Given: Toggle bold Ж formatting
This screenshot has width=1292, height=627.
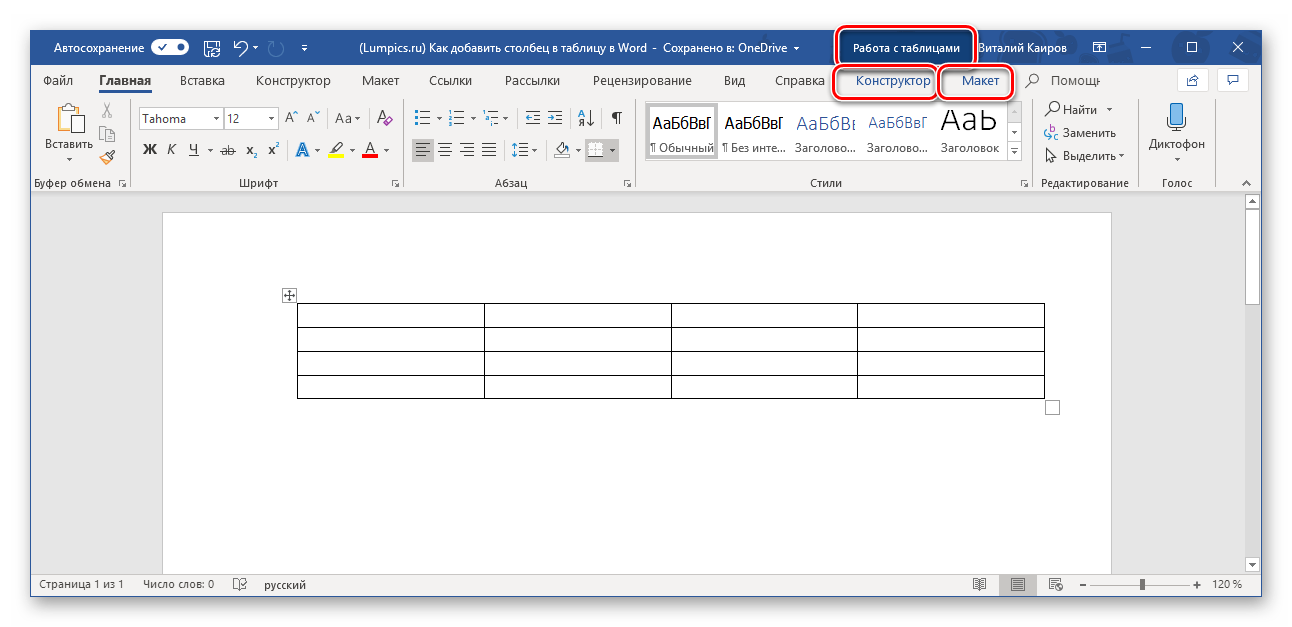Looking at the screenshot, I should (150, 150).
